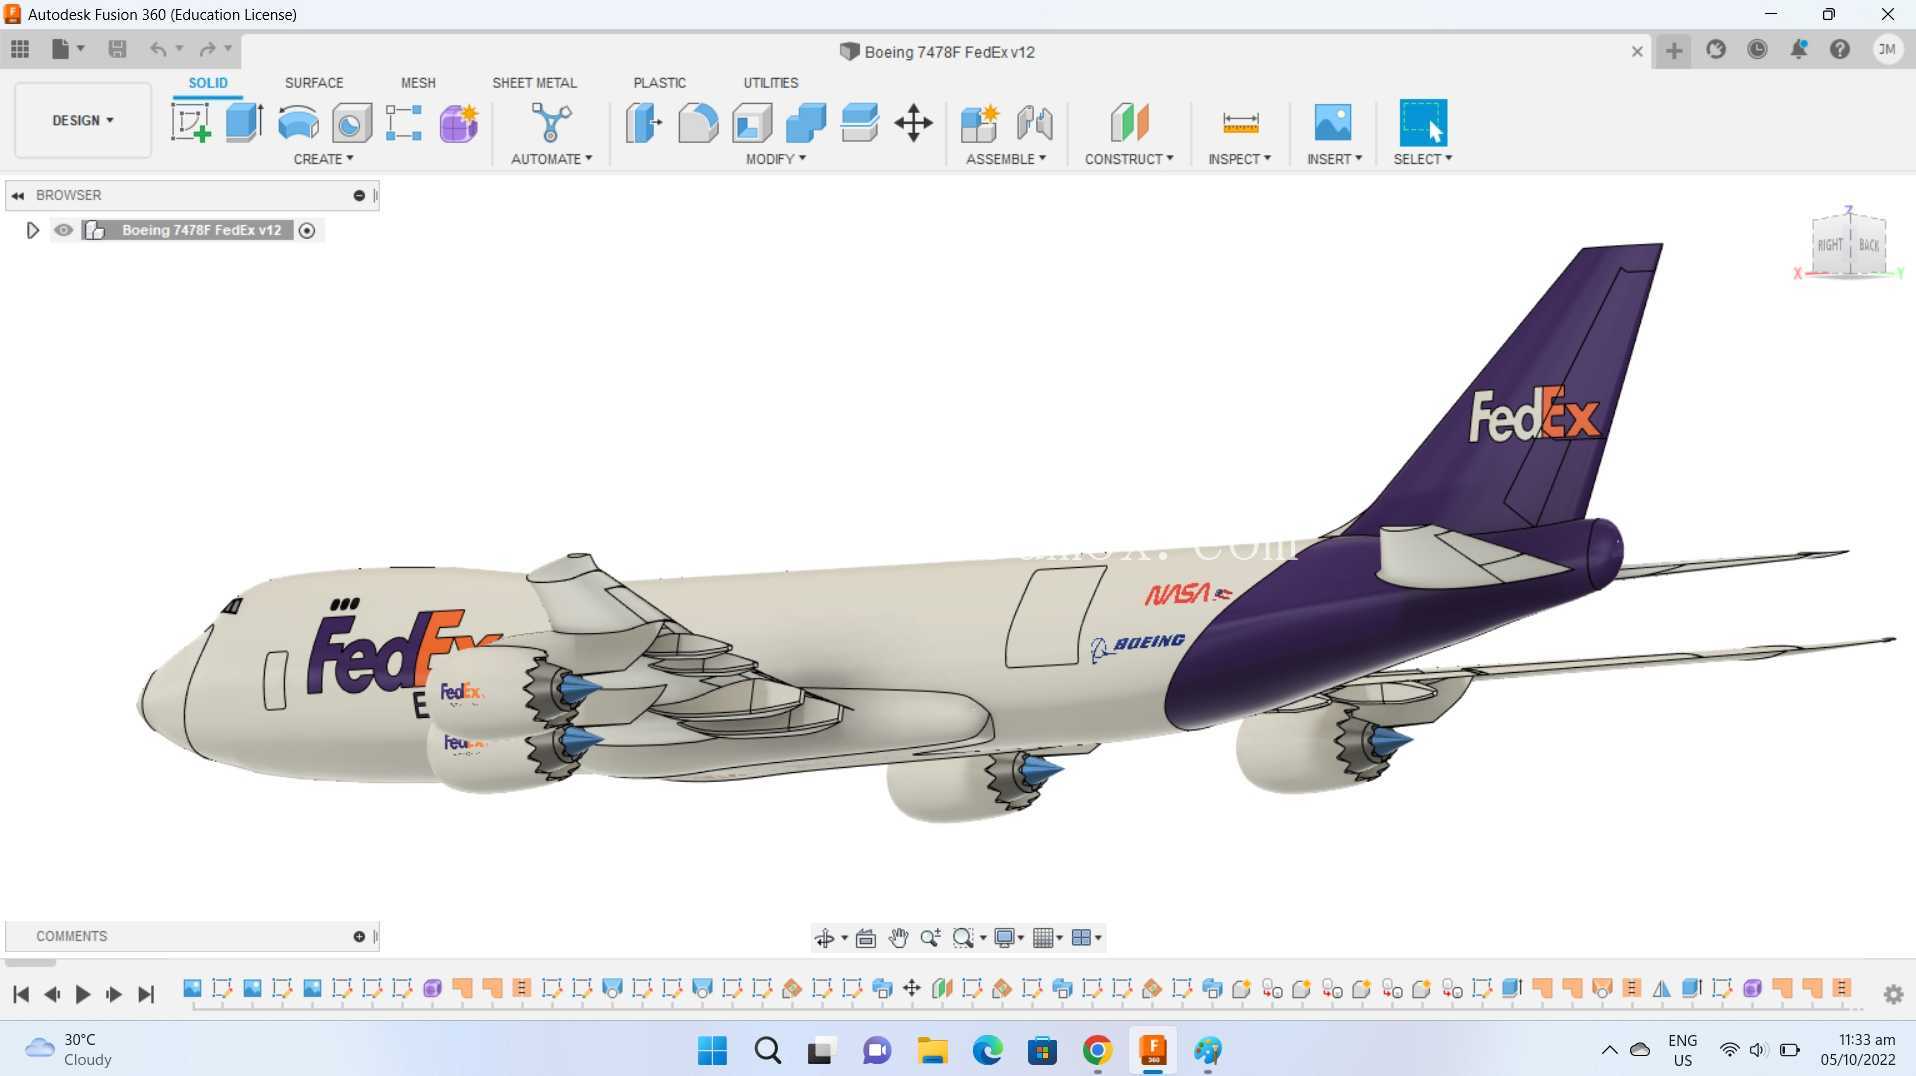1916x1076 pixels.
Task: Open the INSPECT dropdown menu
Action: tap(1239, 159)
